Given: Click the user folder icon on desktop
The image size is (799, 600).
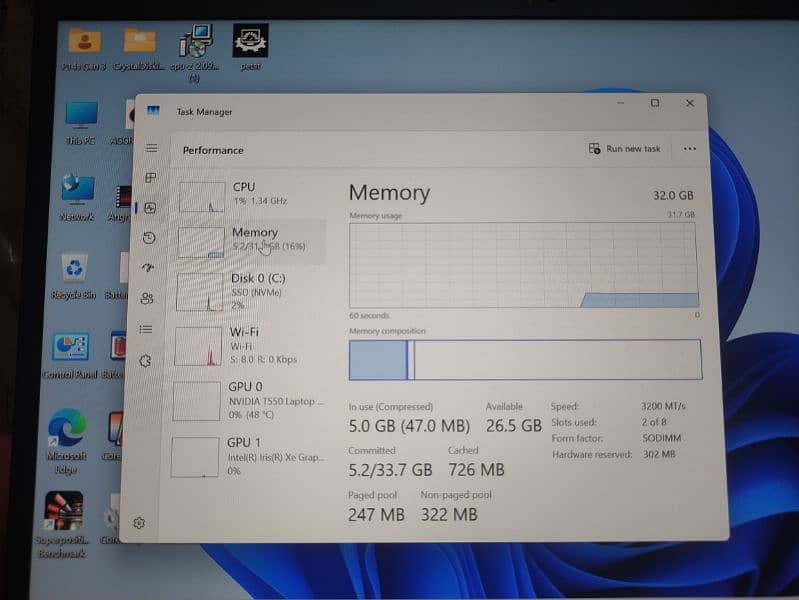Looking at the screenshot, I should (x=84, y=49).
